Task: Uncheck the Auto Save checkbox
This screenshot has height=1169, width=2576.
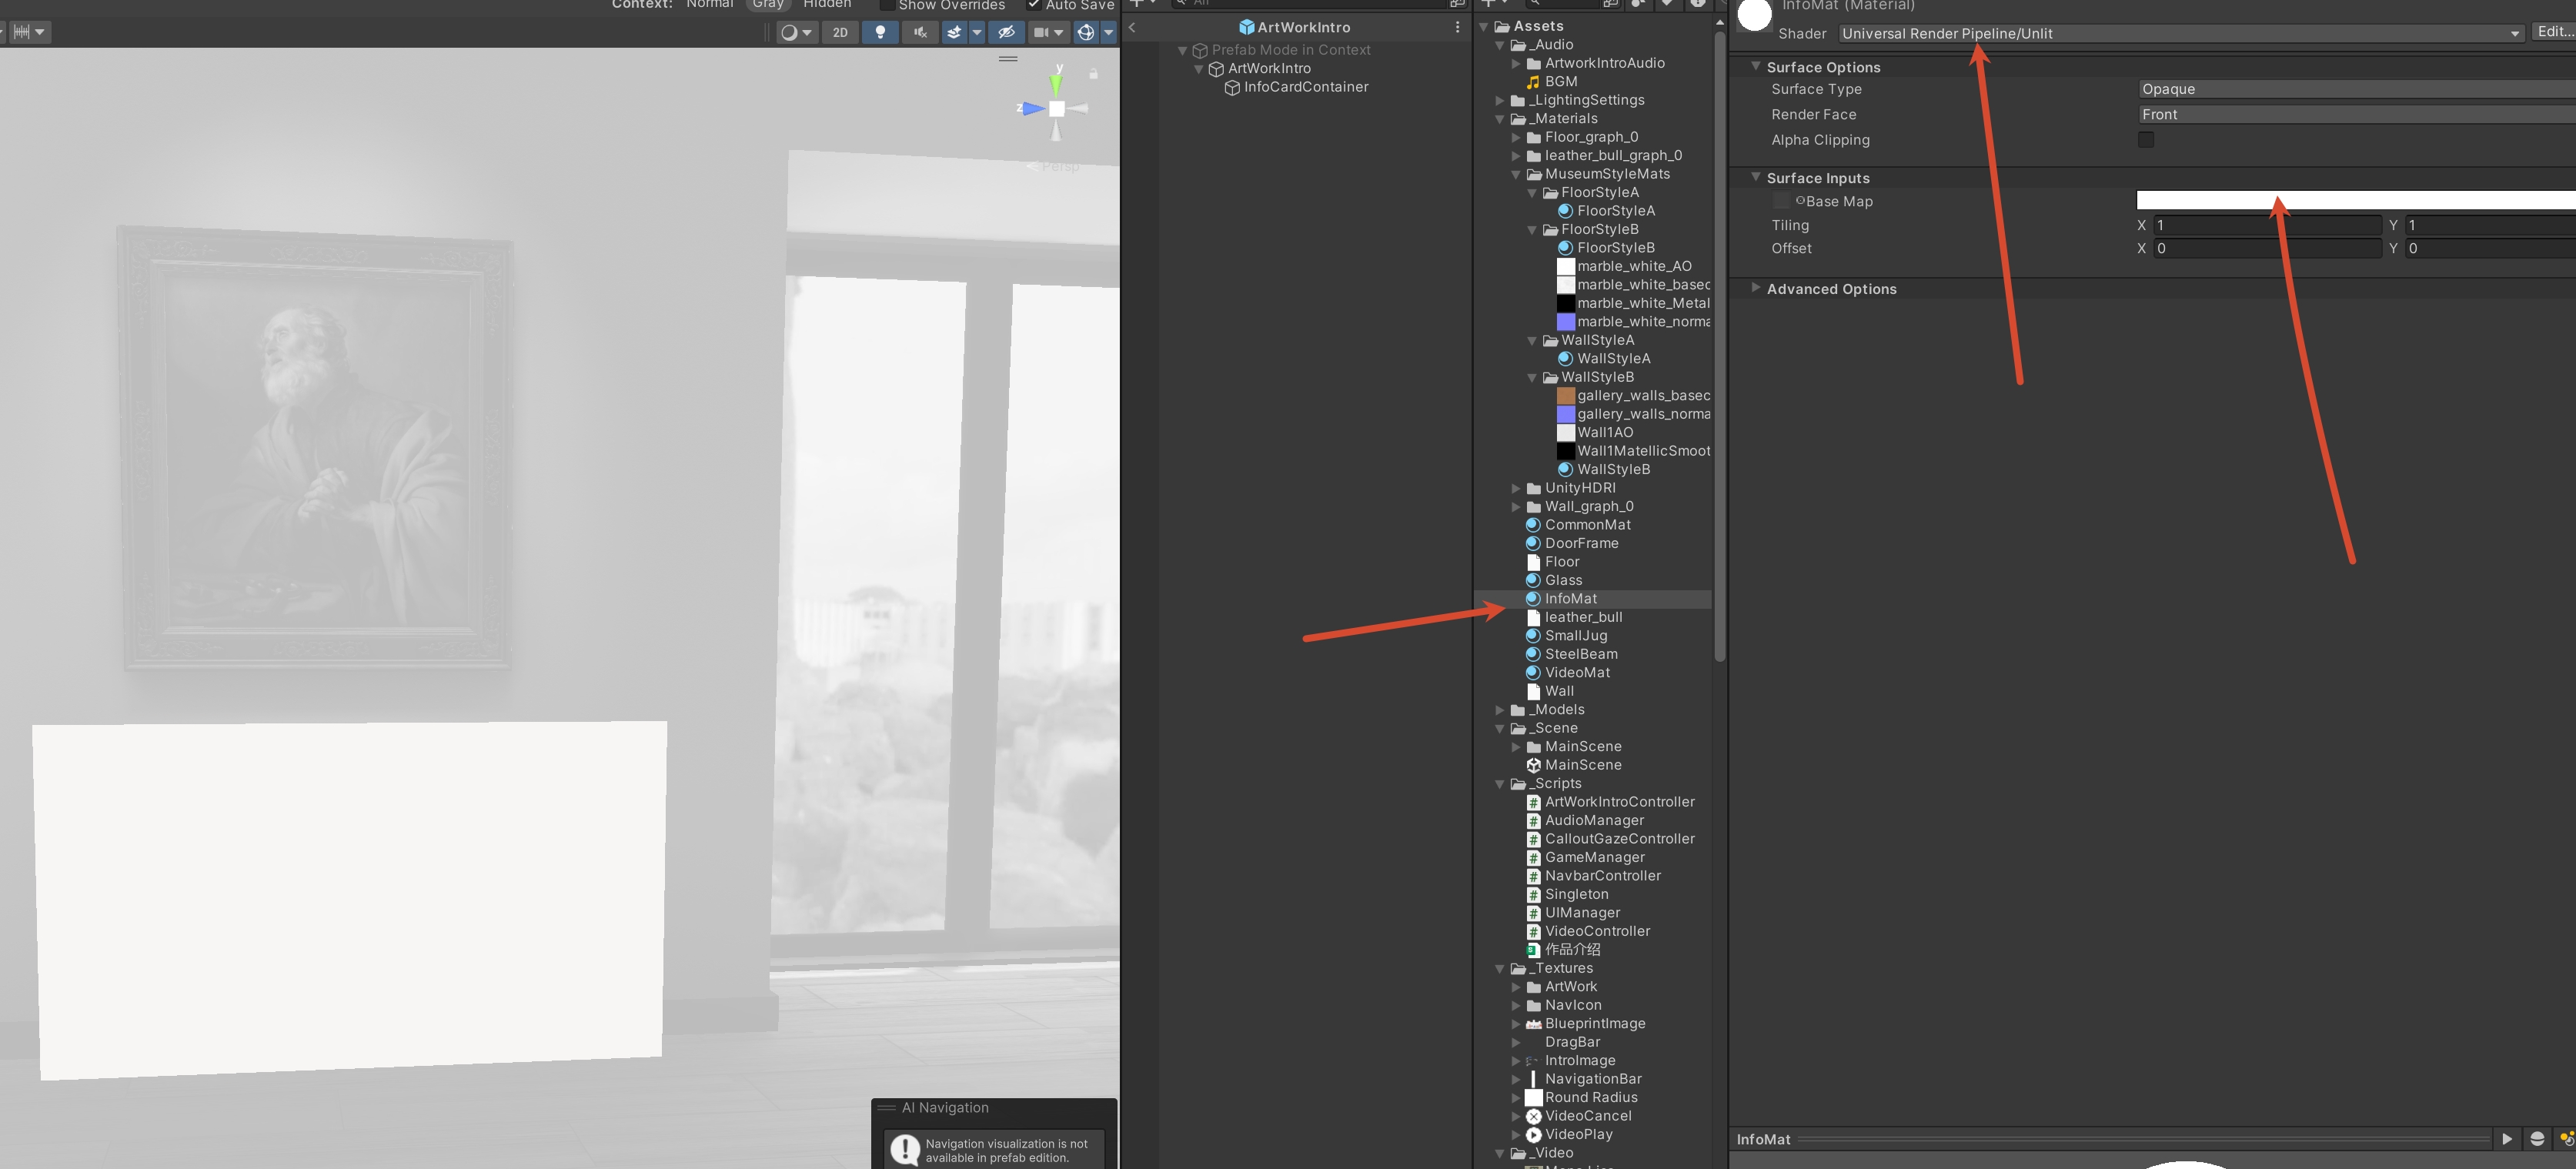Action: (x=1034, y=4)
